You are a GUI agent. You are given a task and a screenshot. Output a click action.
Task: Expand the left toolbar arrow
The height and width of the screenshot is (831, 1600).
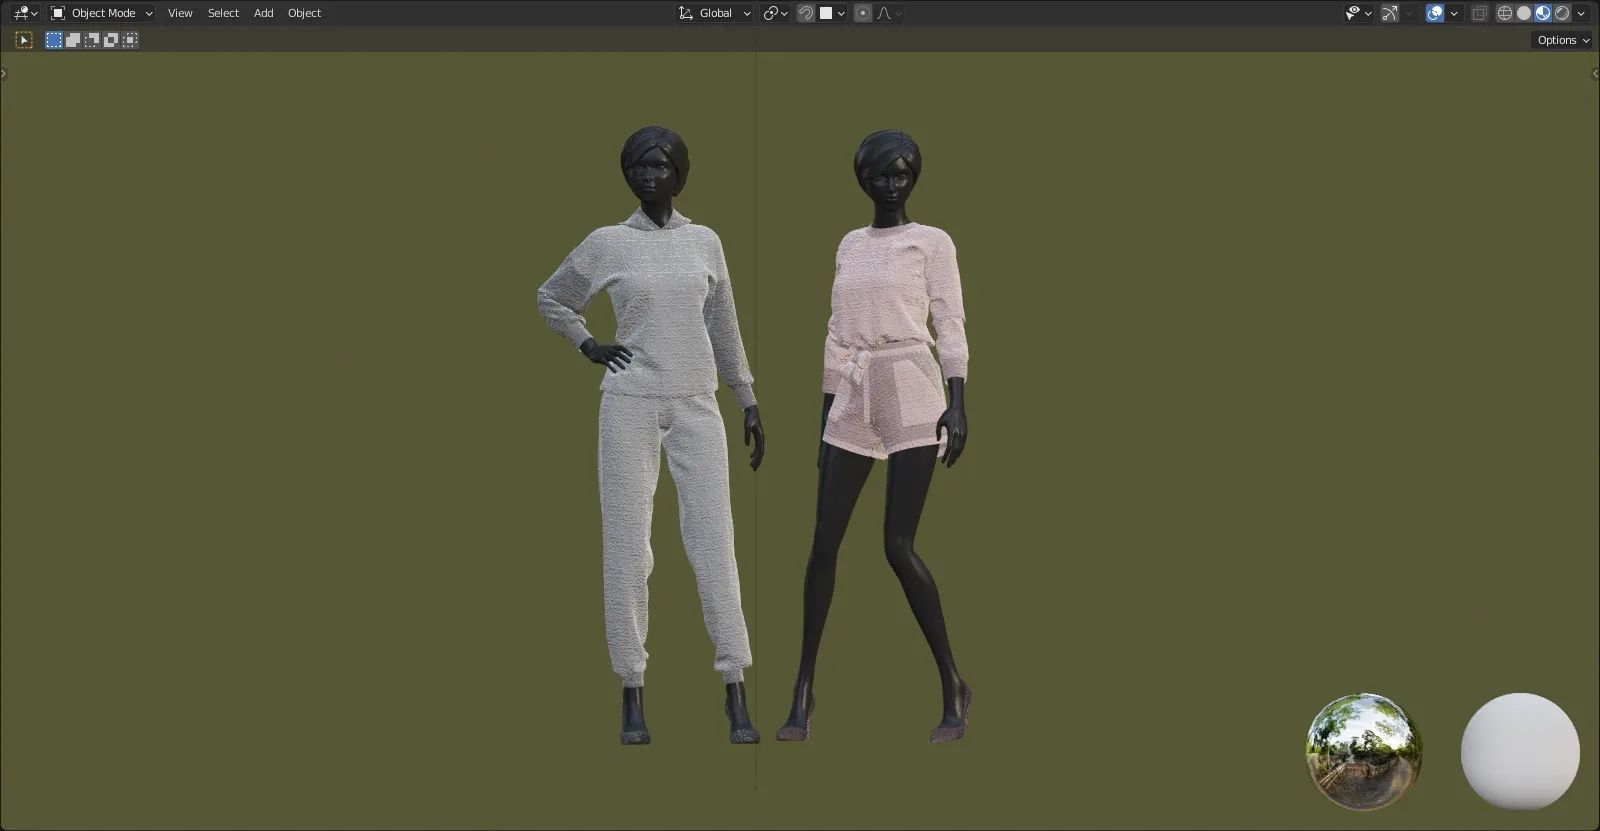pos(4,73)
